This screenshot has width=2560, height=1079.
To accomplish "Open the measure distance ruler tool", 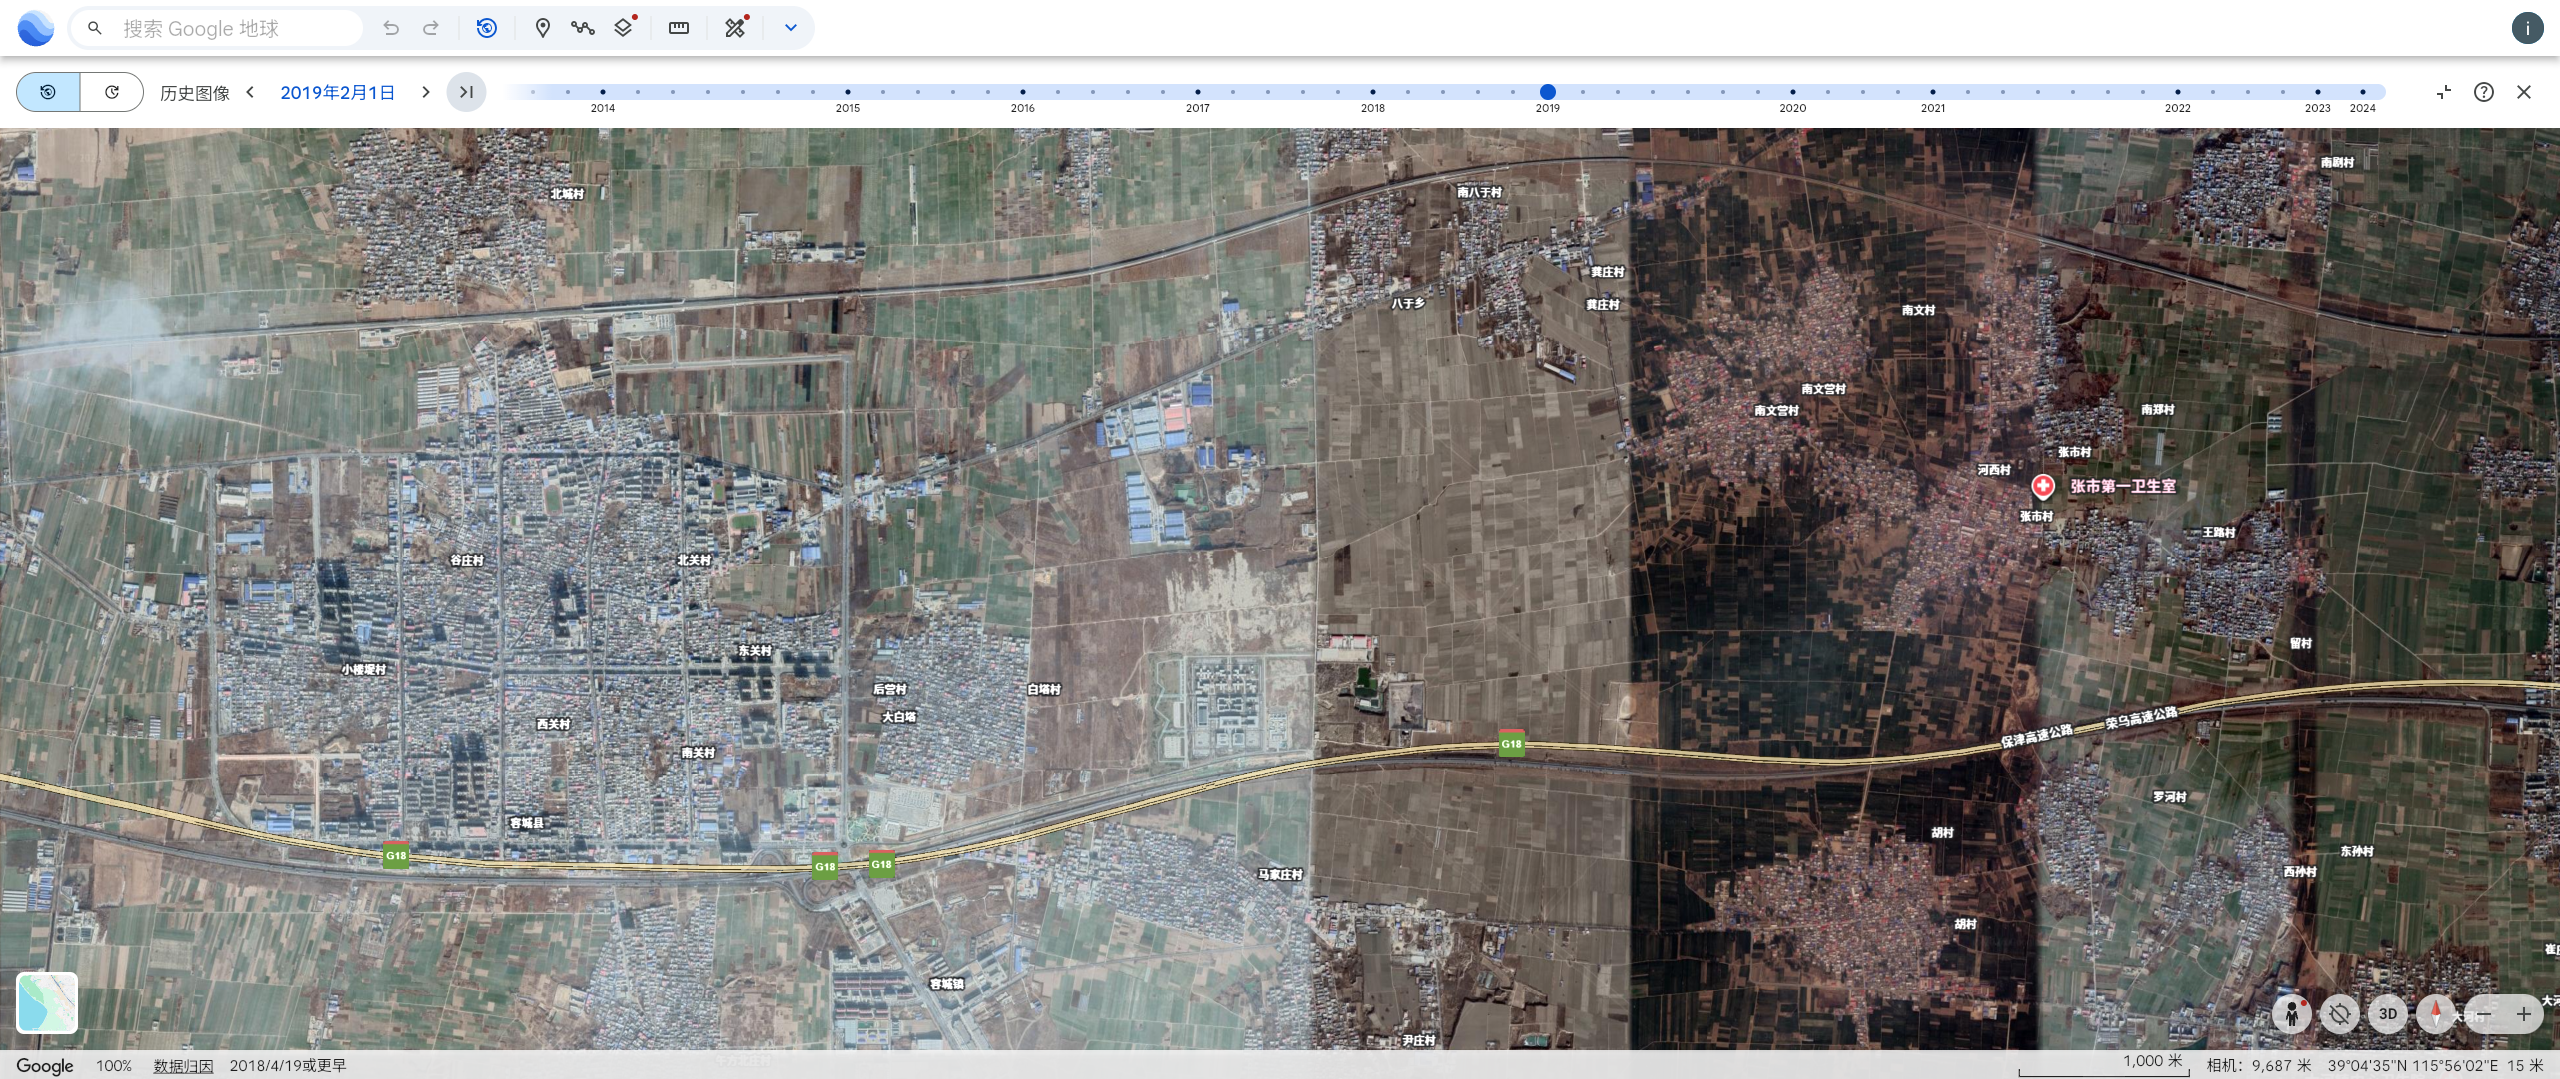I will point(679,28).
